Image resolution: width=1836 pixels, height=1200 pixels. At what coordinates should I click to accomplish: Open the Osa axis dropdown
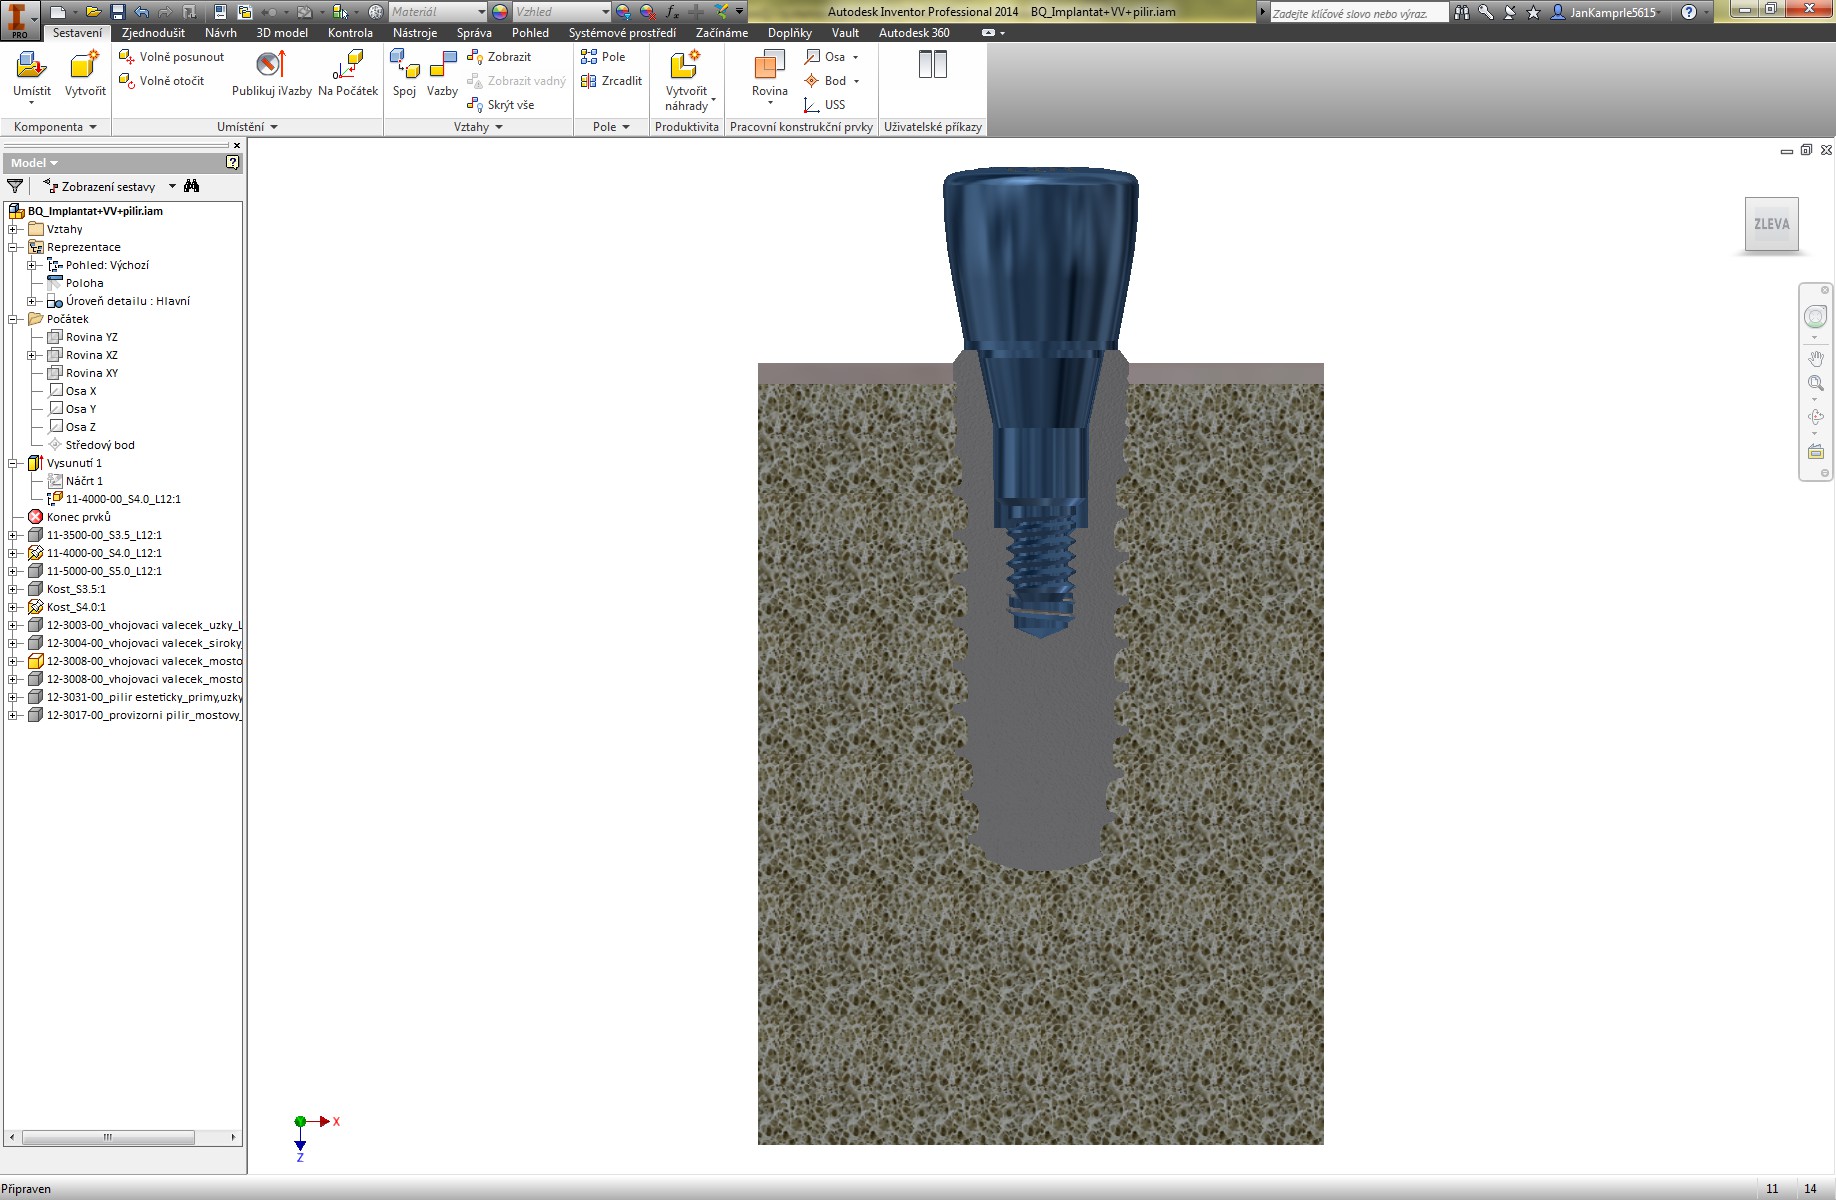point(855,57)
